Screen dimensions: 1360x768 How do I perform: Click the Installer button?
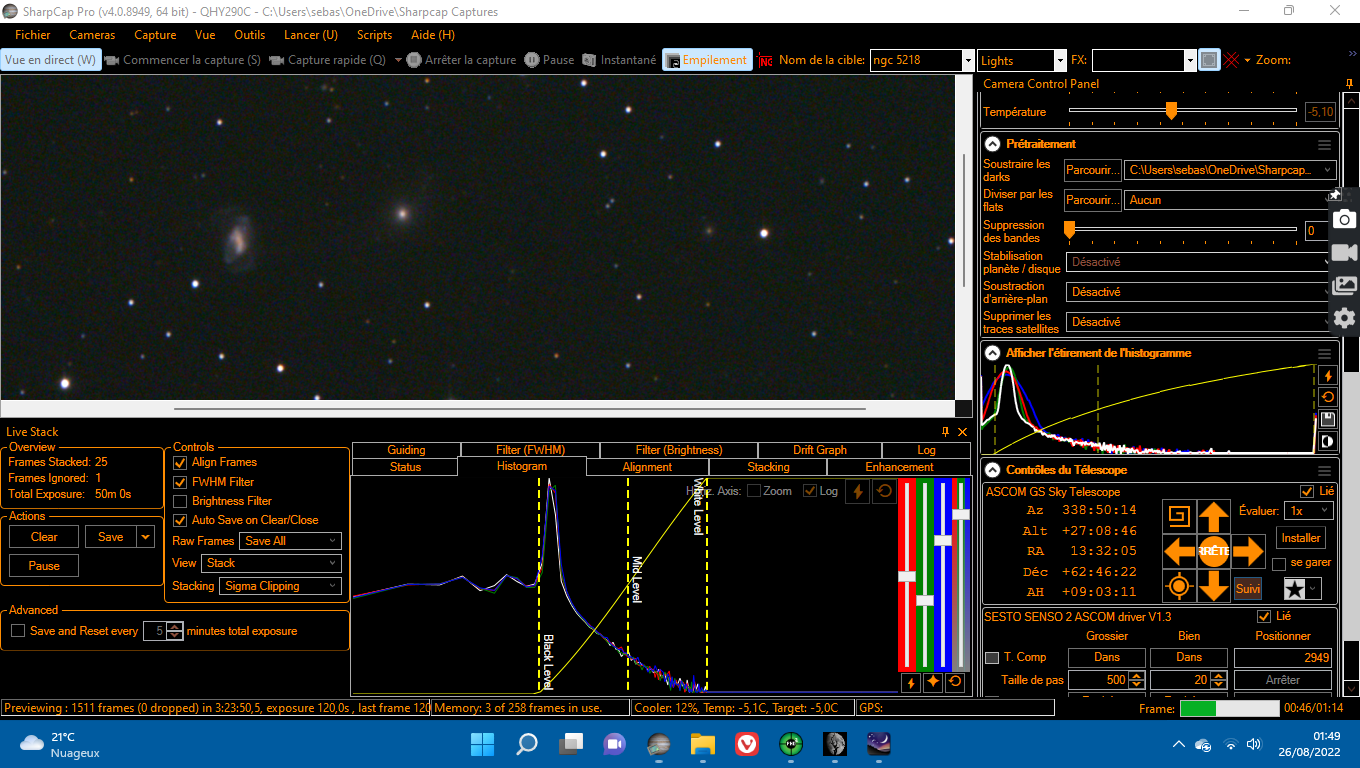click(1301, 538)
